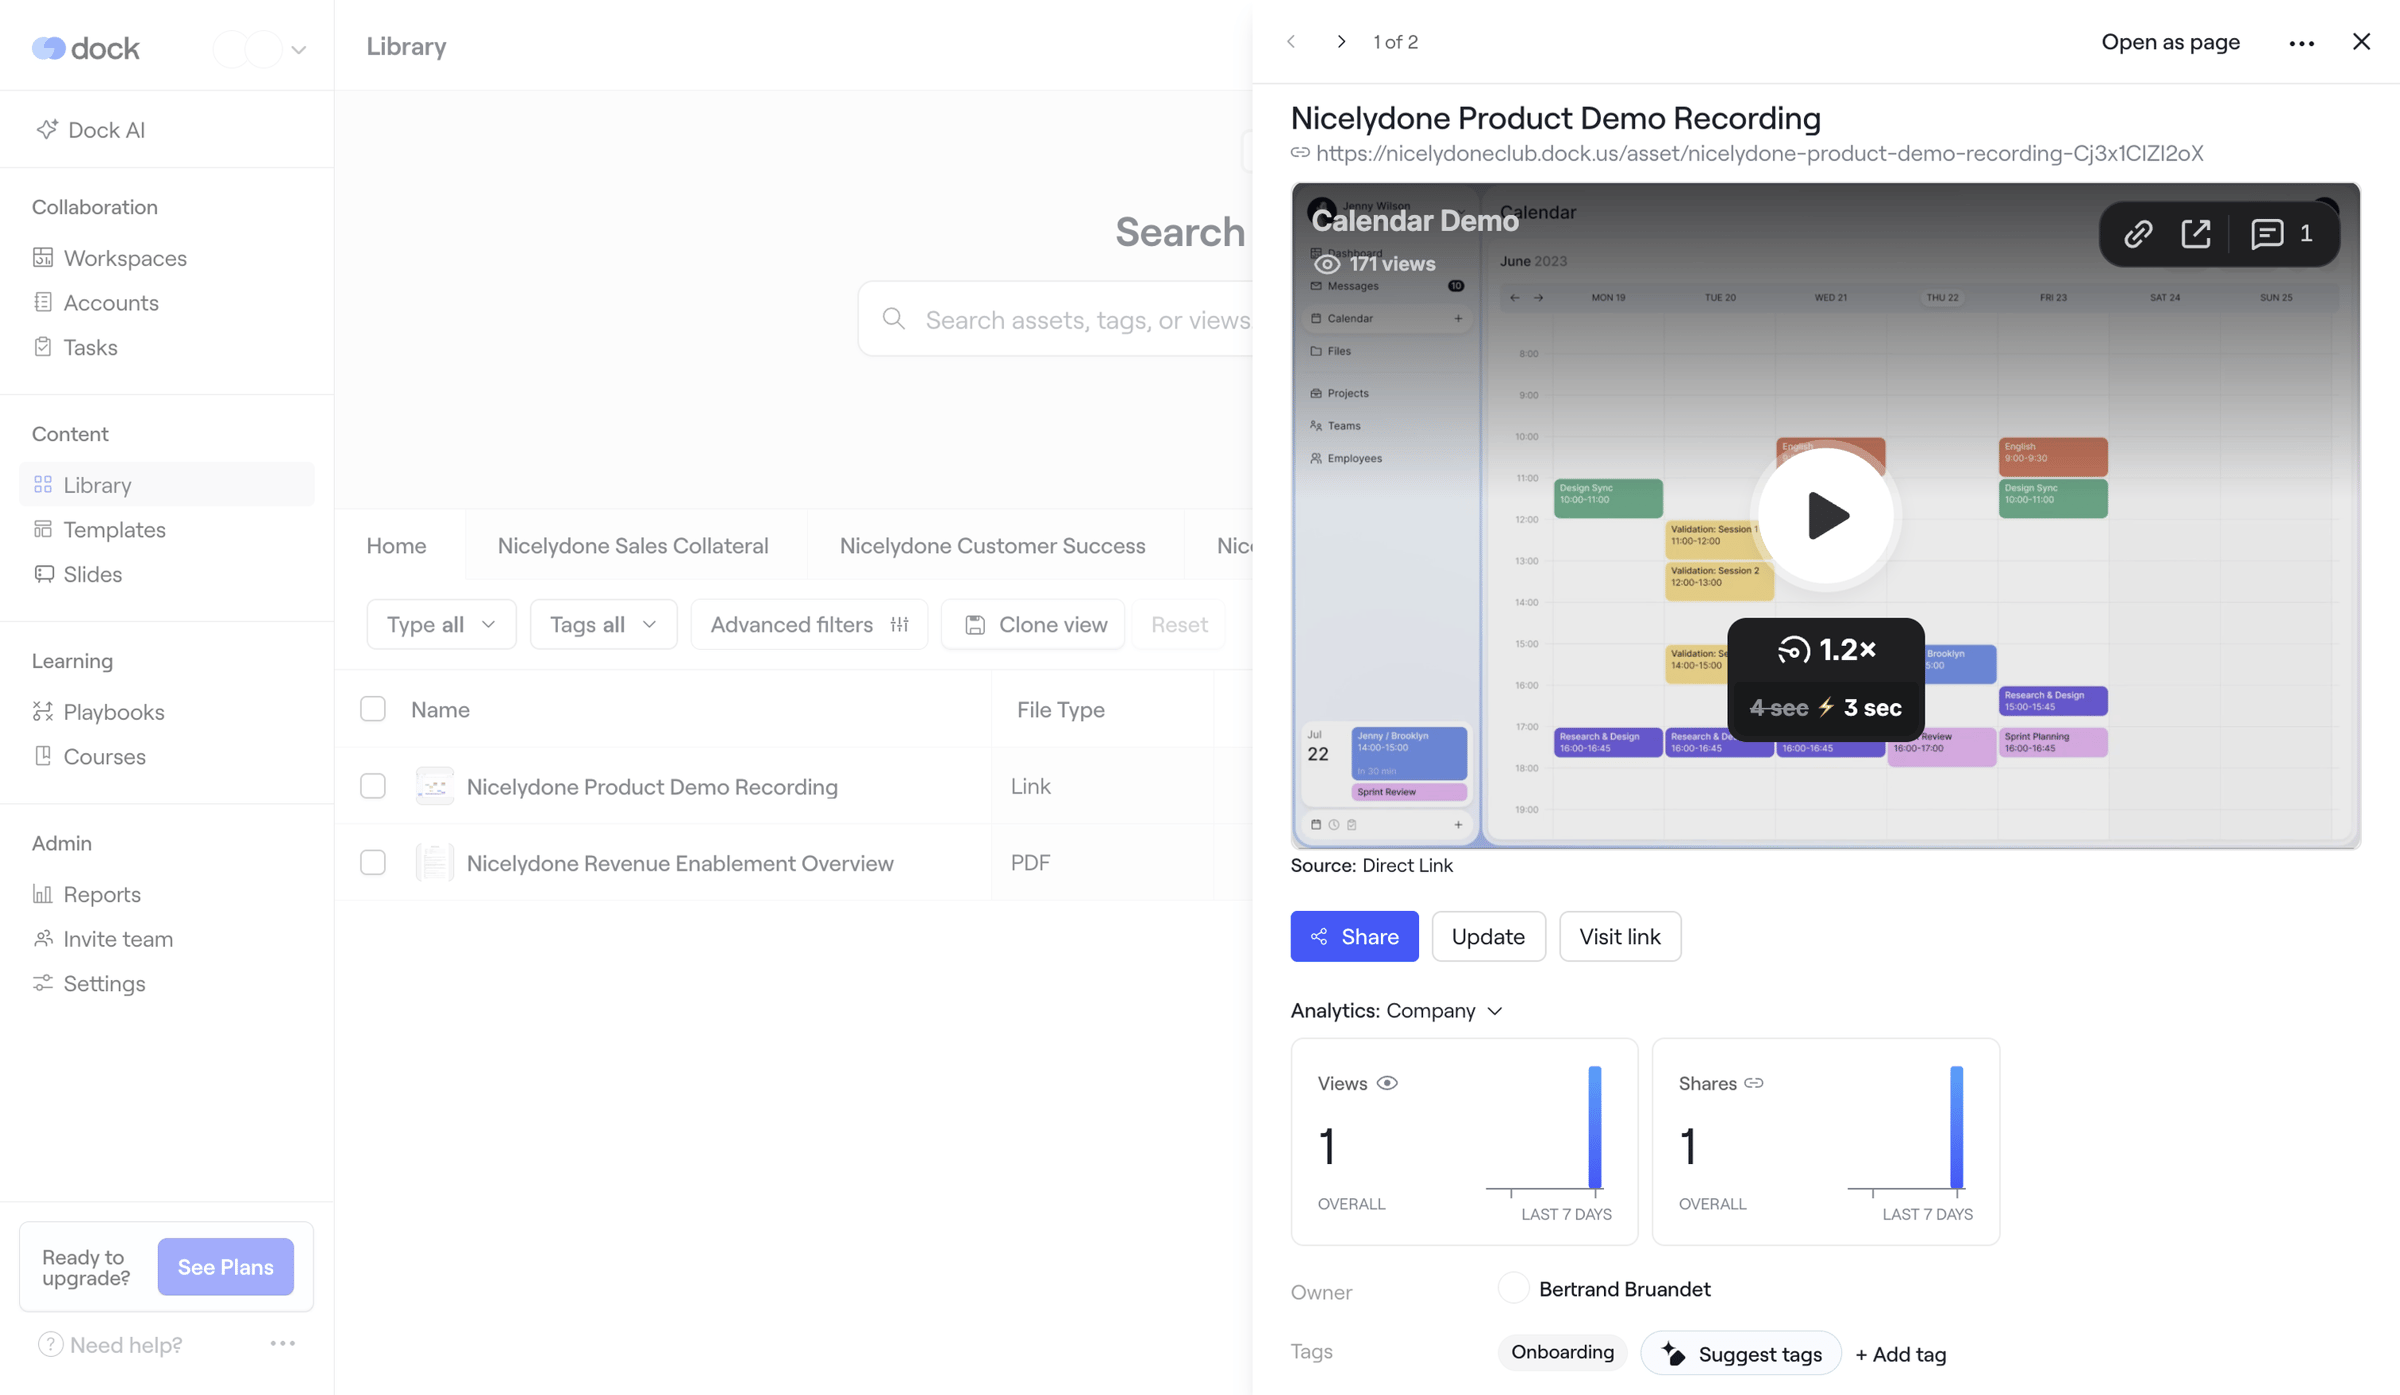The width and height of the screenshot is (2400, 1395).
Task: Open Nicelydone Revenue Enablement Overview thumbnail
Action: pos(435,863)
